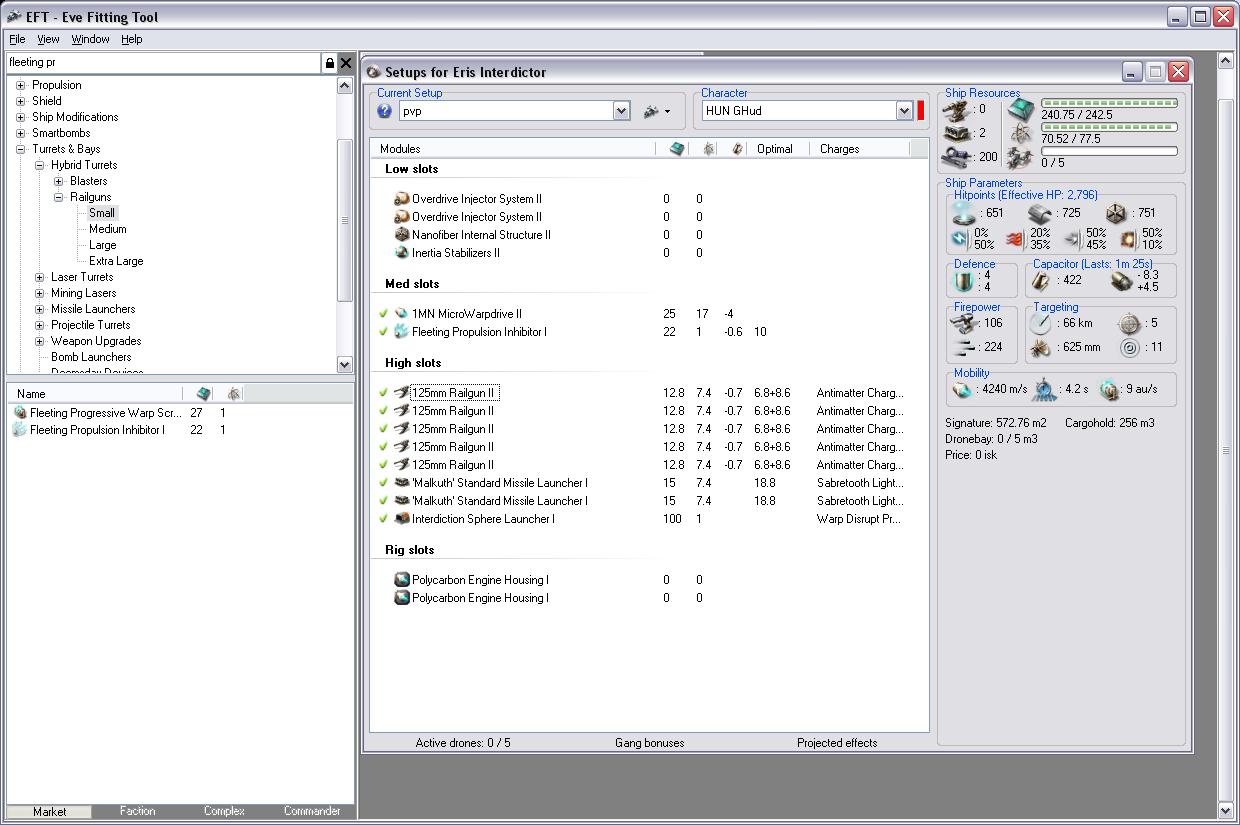Click Nanofiber Internal Structure II icon
1240x825 pixels.
coord(401,235)
